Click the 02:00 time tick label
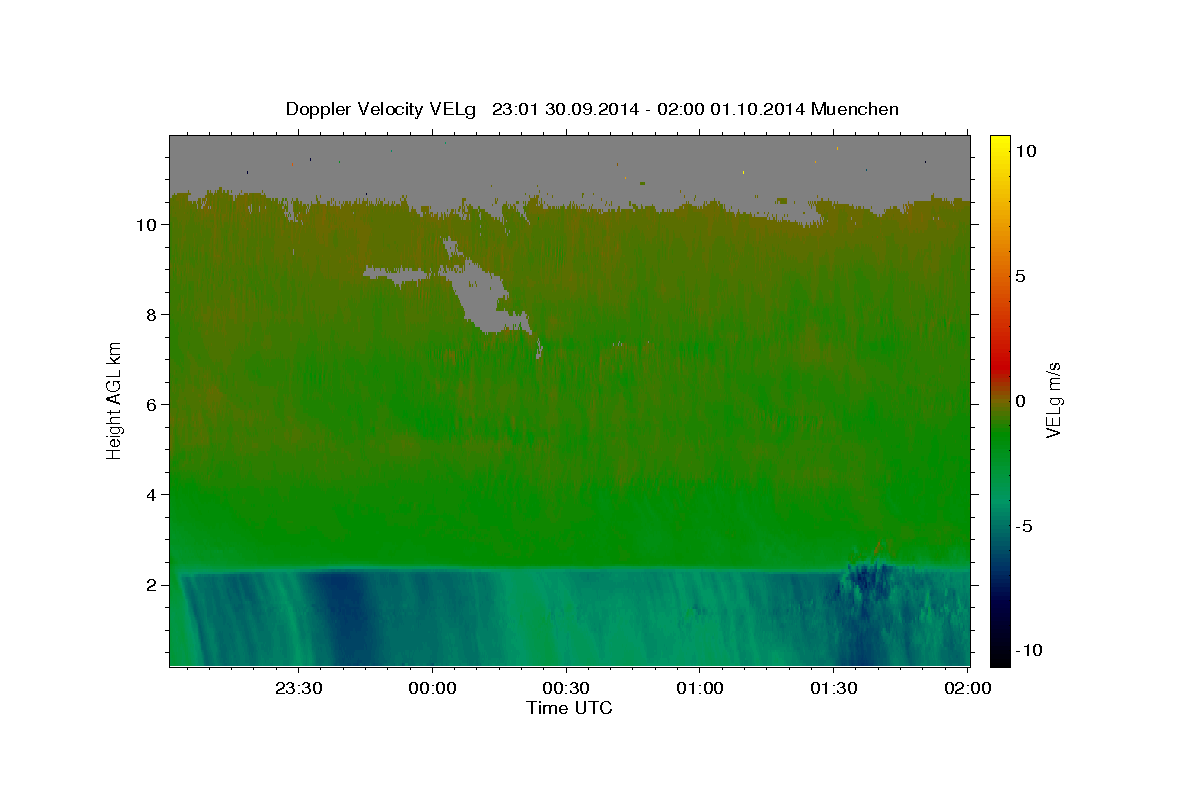 [x=967, y=688]
